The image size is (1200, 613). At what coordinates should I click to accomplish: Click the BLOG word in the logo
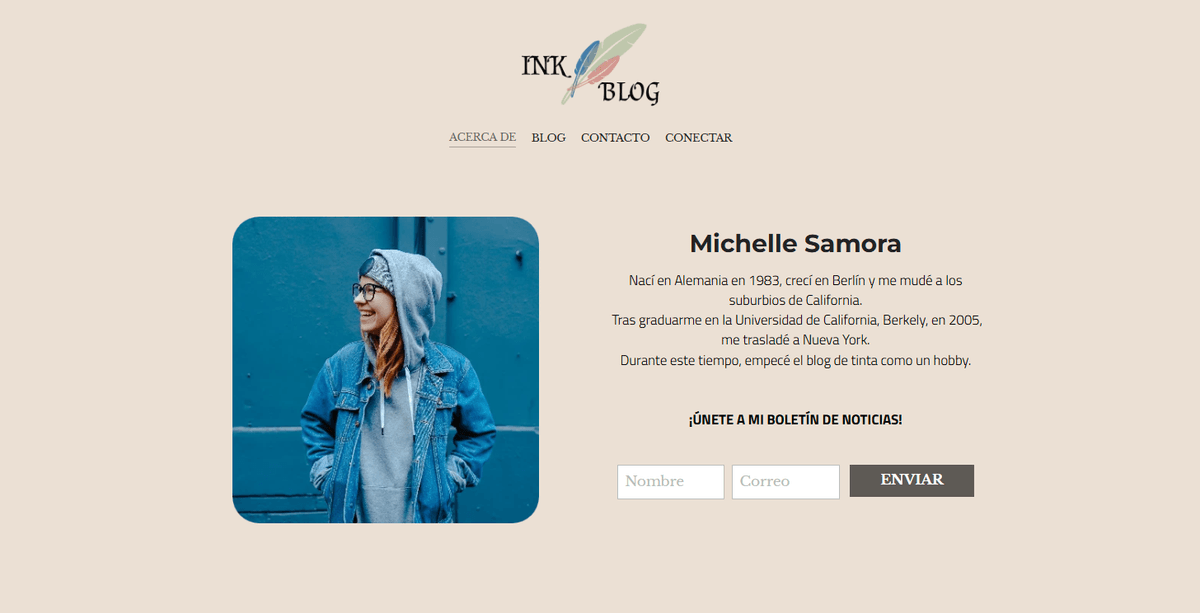tap(629, 92)
